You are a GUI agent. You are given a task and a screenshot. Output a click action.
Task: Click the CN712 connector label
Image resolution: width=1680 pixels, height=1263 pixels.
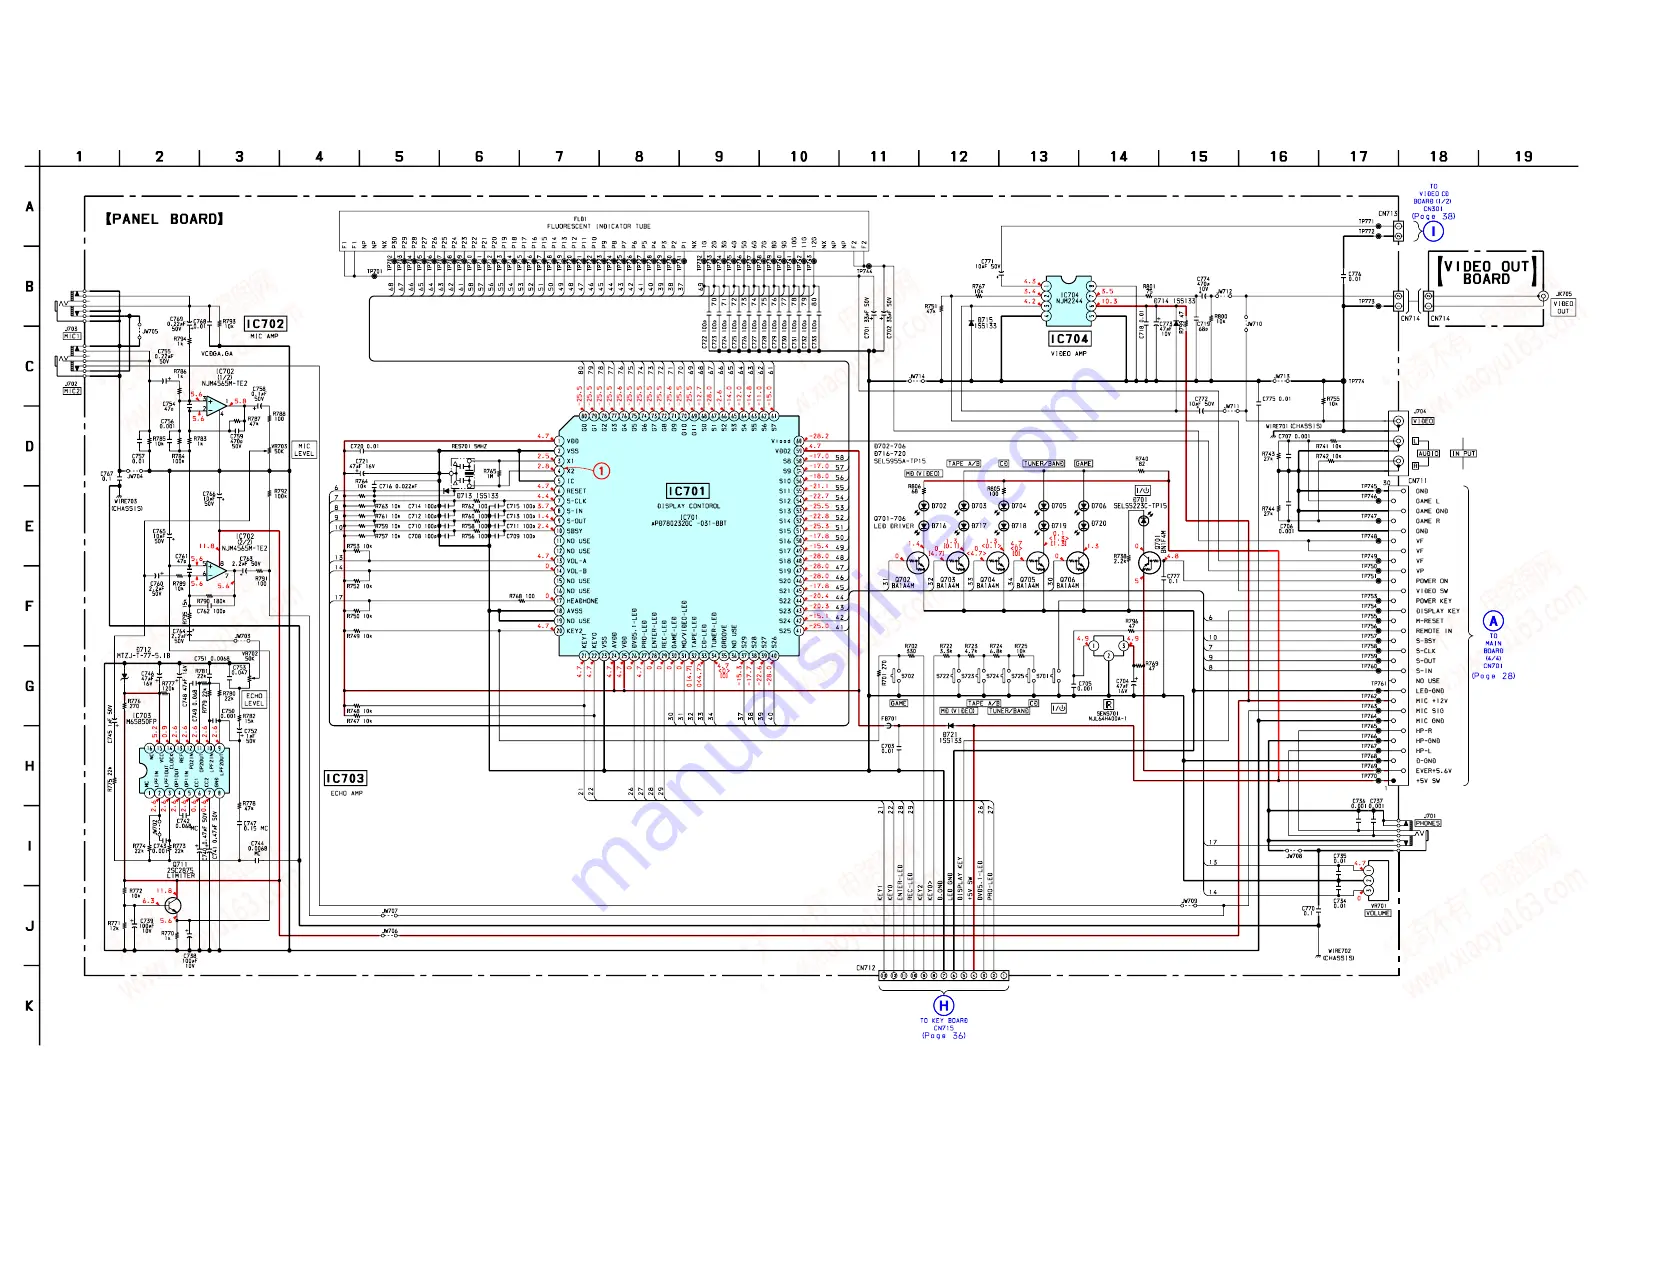(865, 968)
